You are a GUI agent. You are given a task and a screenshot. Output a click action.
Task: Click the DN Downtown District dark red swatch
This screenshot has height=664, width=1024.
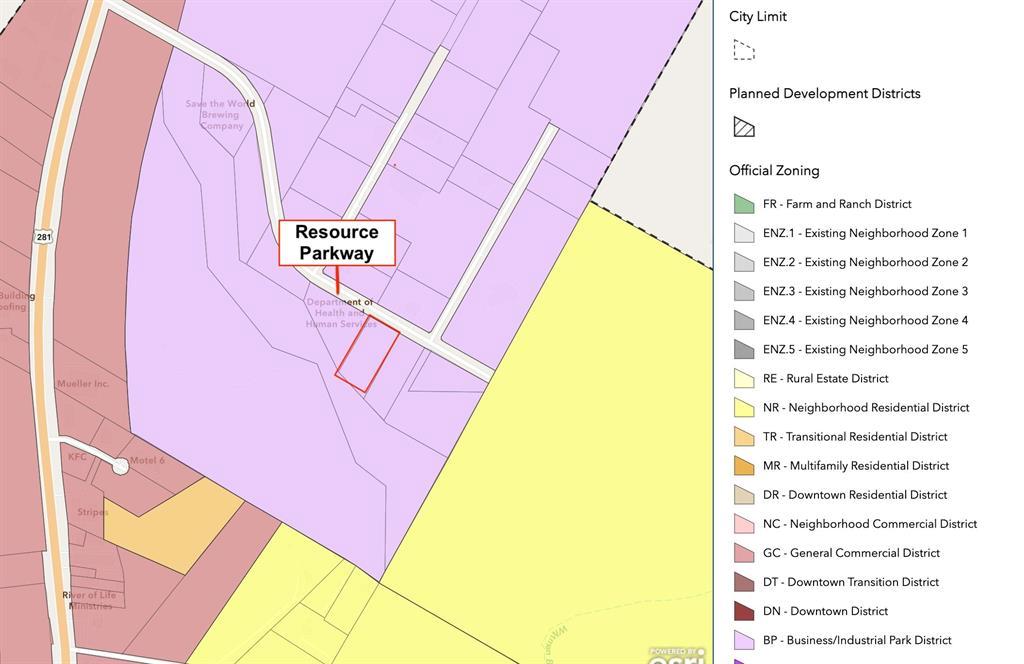743,611
